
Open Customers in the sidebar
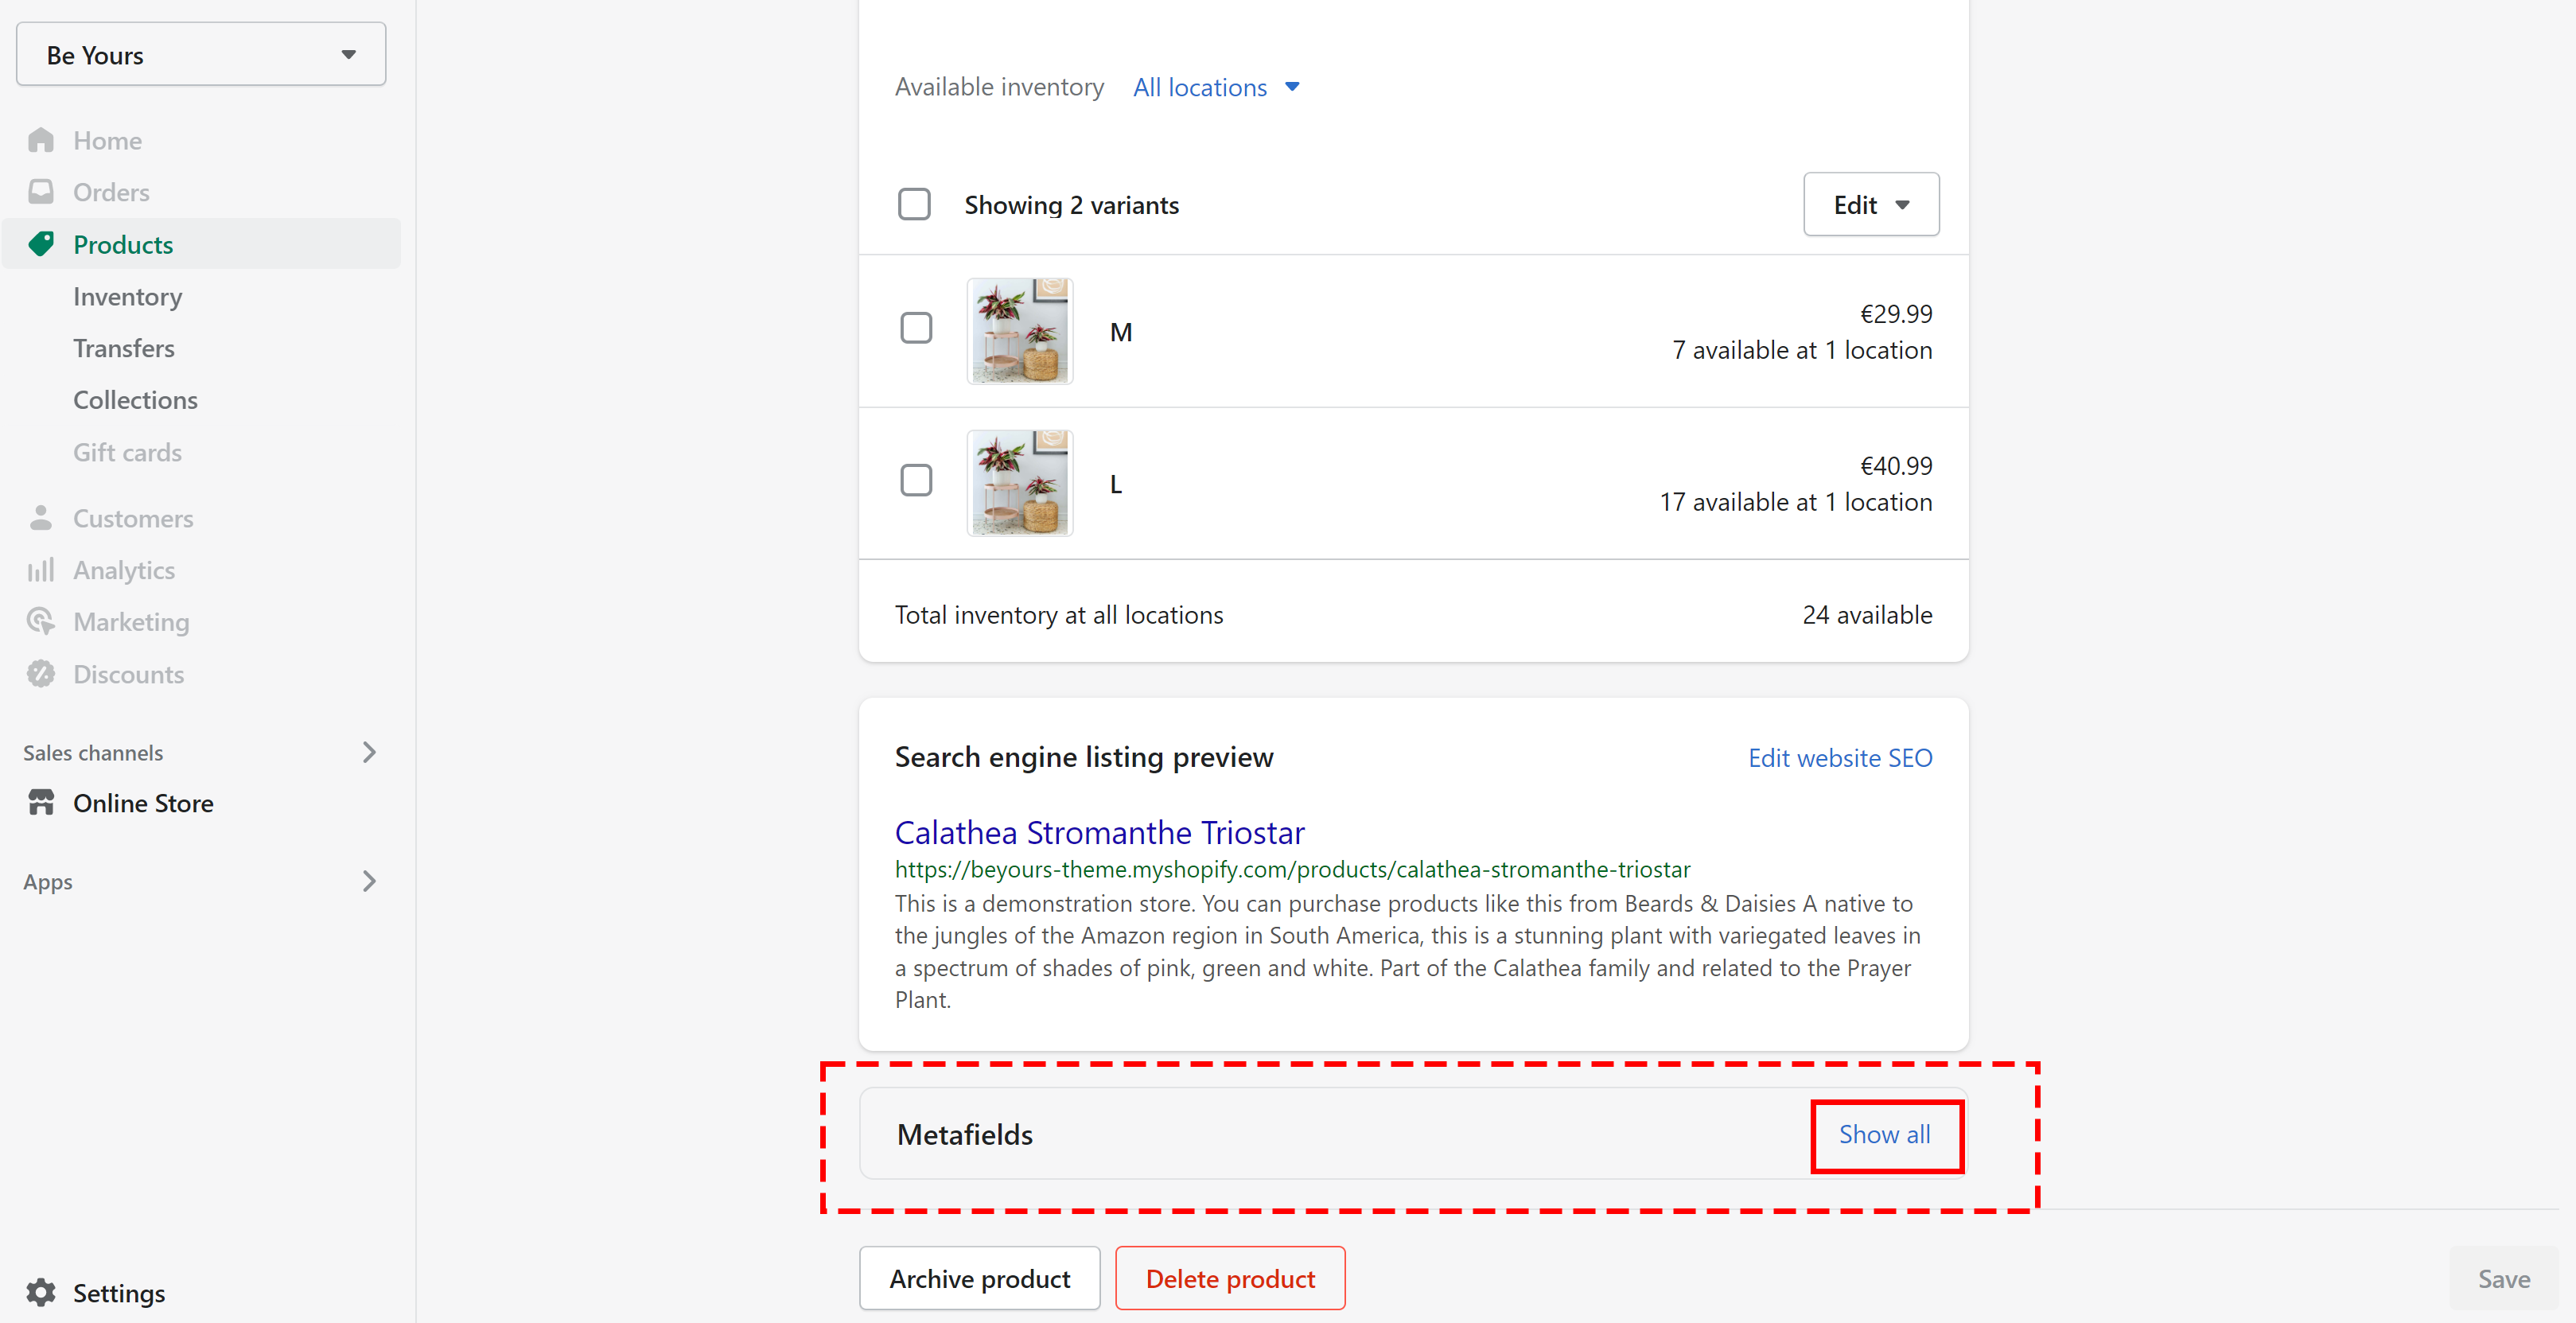tap(133, 518)
